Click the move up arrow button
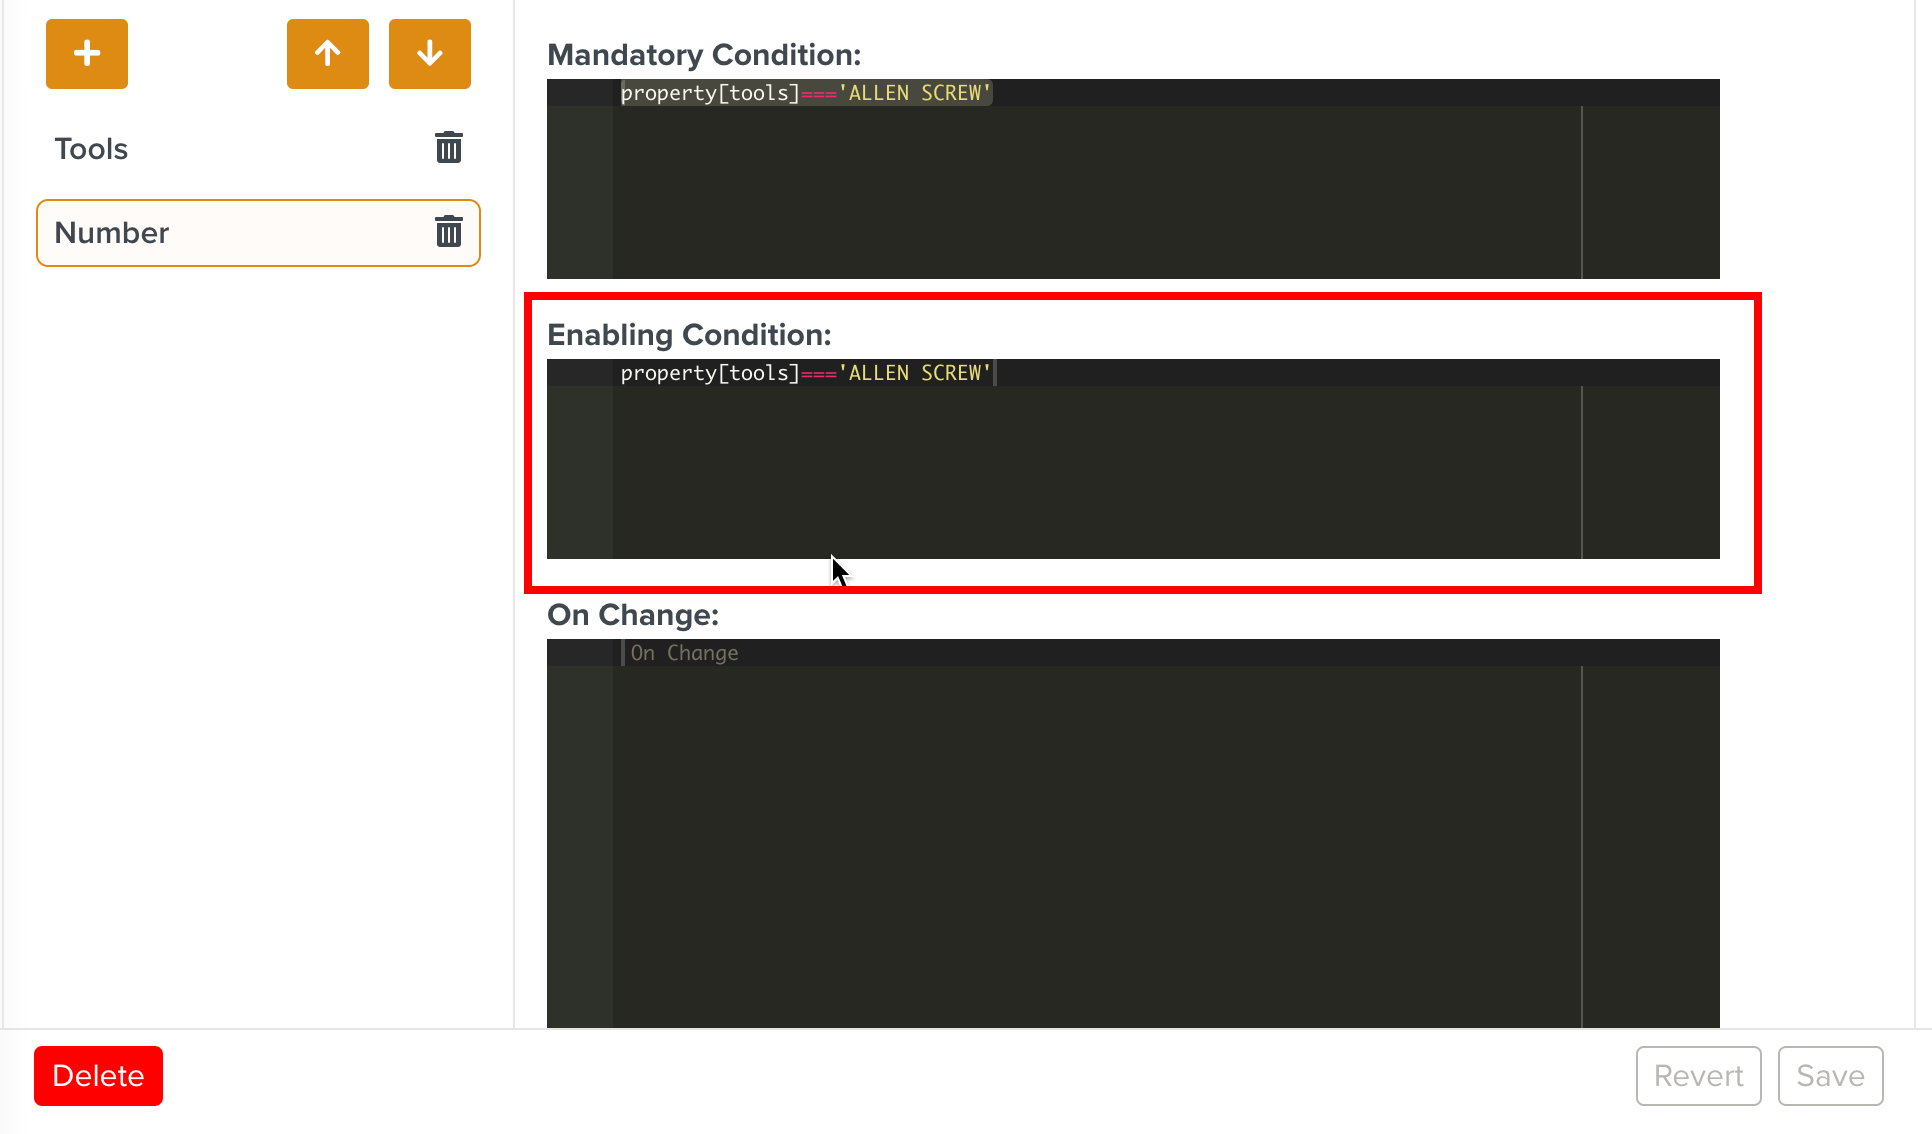This screenshot has width=1932, height=1134. pyautogui.click(x=328, y=54)
